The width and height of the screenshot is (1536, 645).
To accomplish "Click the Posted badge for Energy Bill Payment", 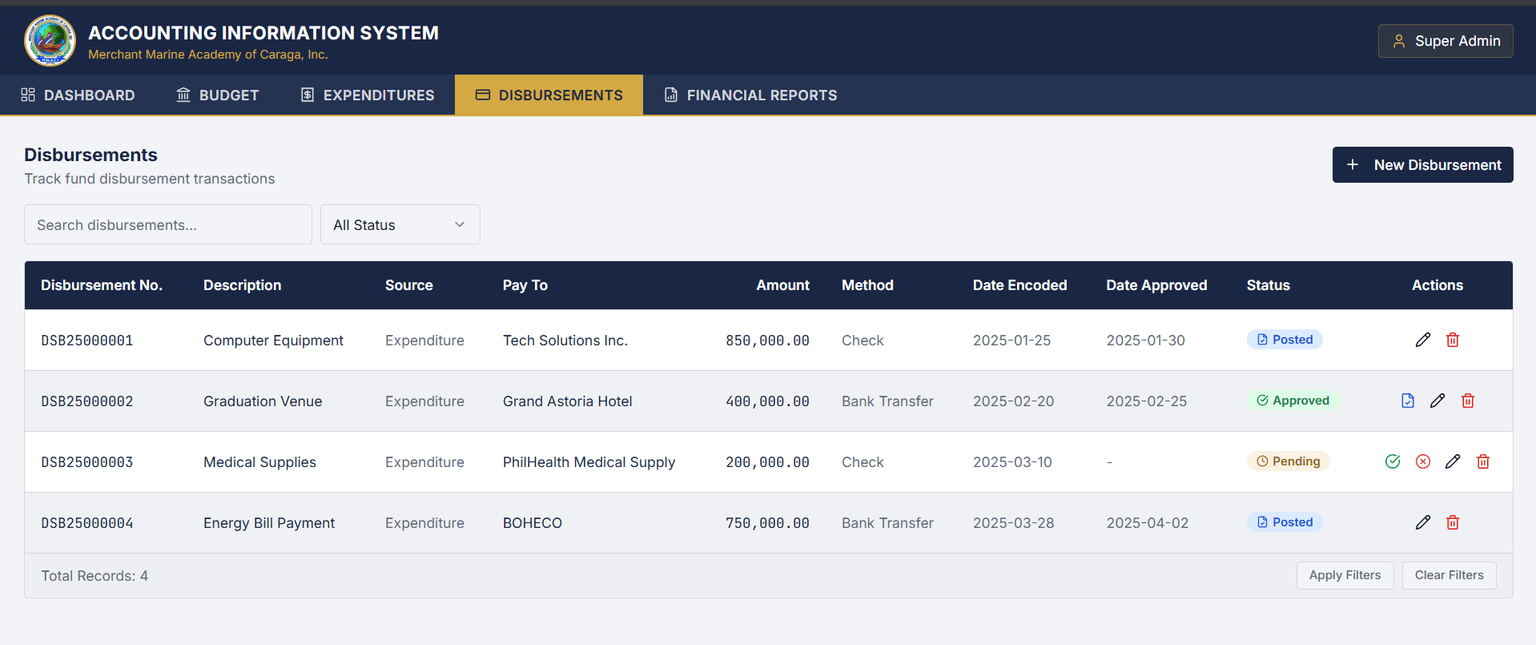I will click(x=1285, y=523).
